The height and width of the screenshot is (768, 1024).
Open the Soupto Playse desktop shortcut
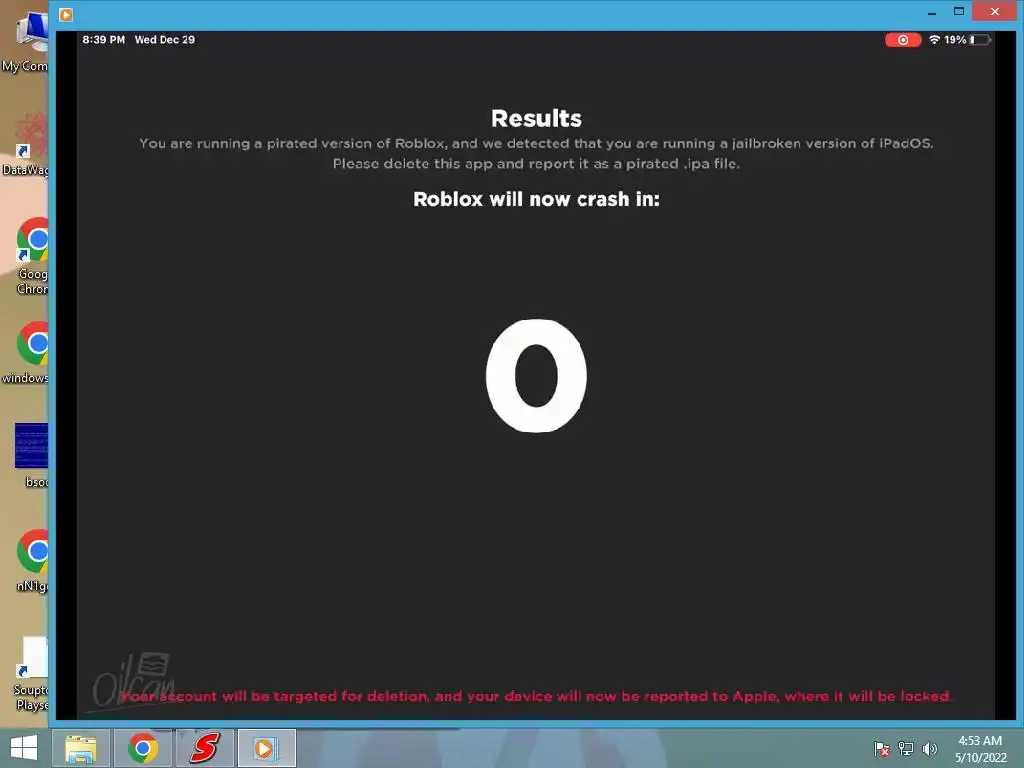[x=31, y=674]
